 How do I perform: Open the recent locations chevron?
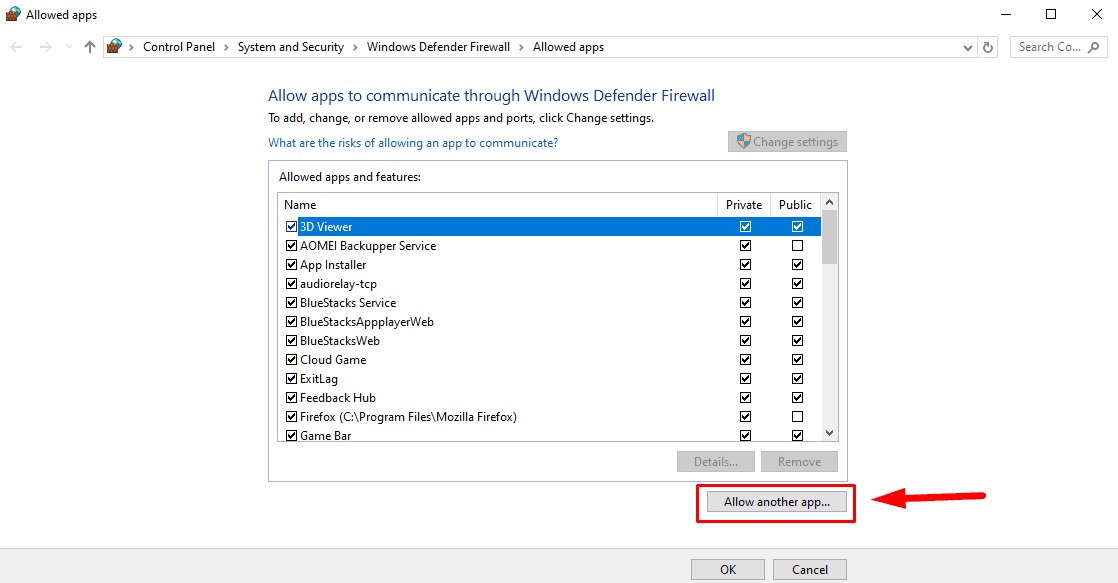[69, 47]
